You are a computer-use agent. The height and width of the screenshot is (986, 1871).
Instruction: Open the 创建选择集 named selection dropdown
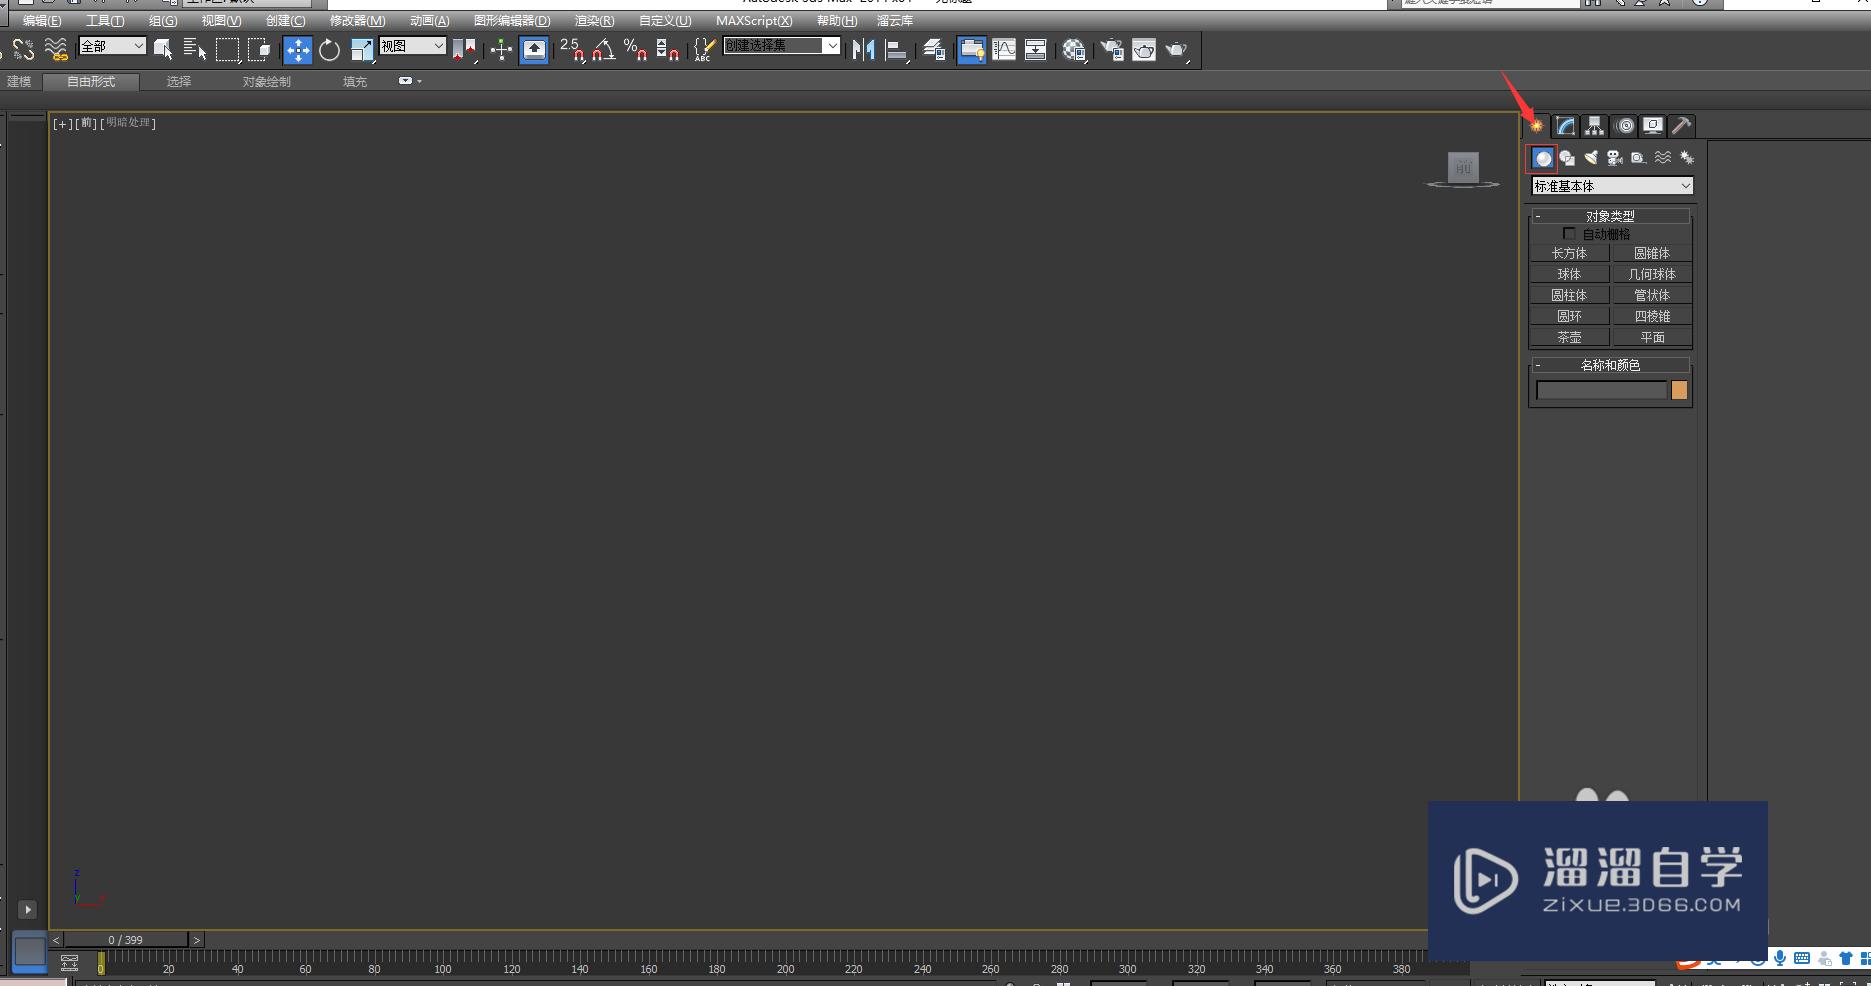point(781,46)
